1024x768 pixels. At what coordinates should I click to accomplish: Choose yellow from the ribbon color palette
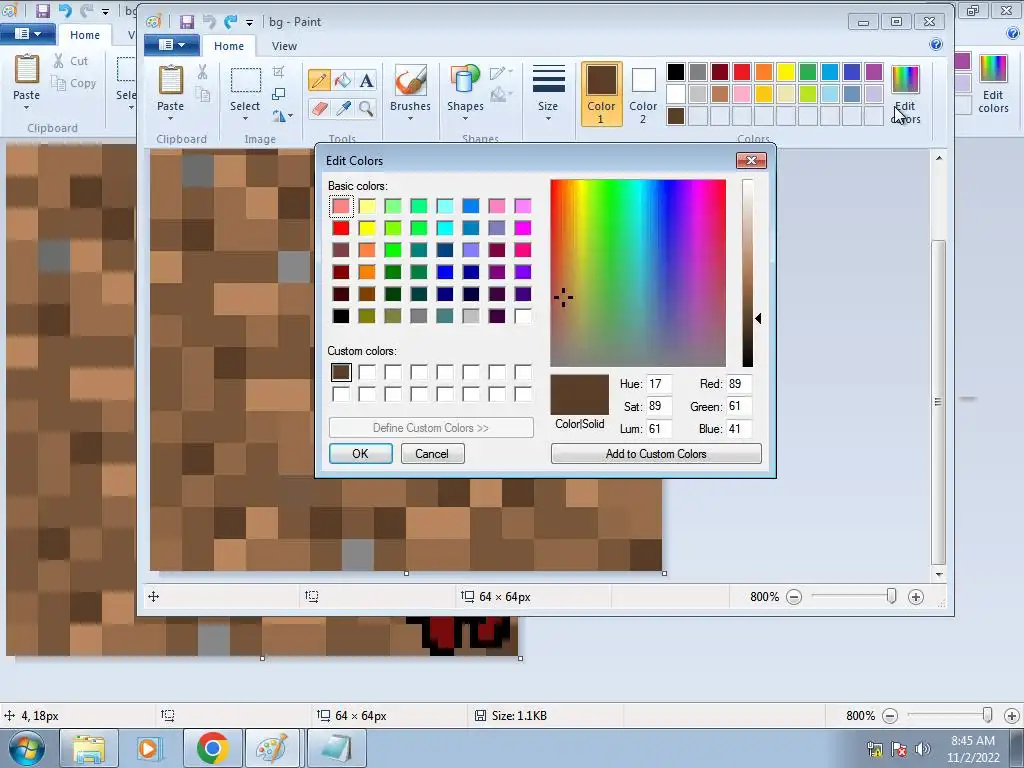tap(786, 72)
